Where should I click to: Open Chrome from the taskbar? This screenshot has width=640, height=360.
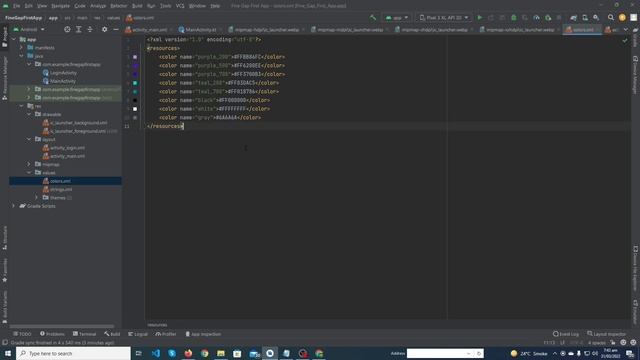204,353
